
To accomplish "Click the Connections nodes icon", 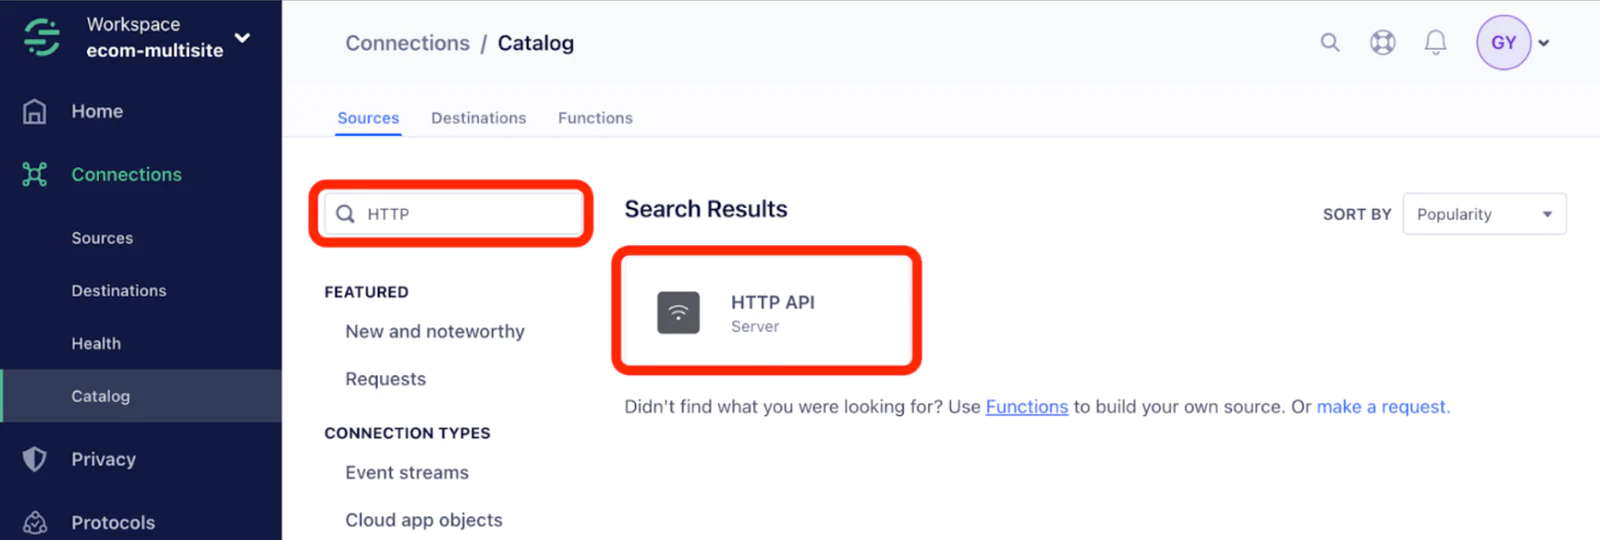I will click(x=35, y=175).
